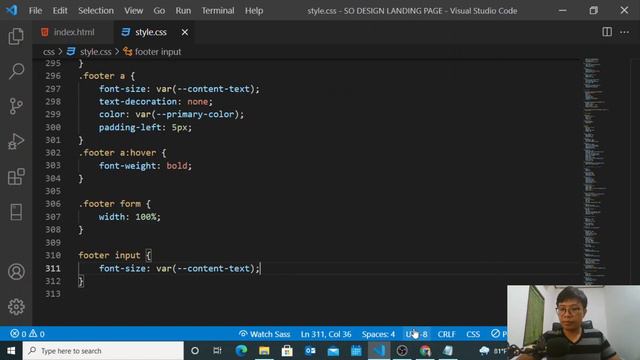Click line number 296 in gutter

pos(53,76)
